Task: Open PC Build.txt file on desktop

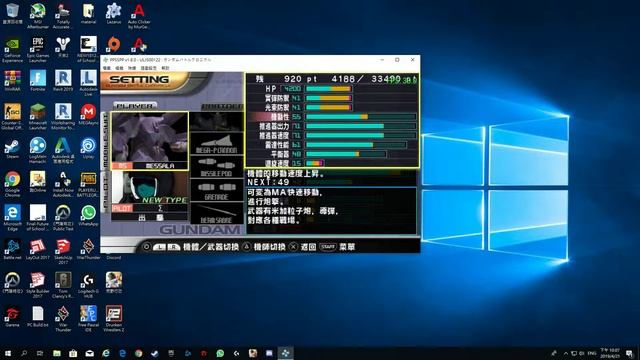Action: (38, 316)
